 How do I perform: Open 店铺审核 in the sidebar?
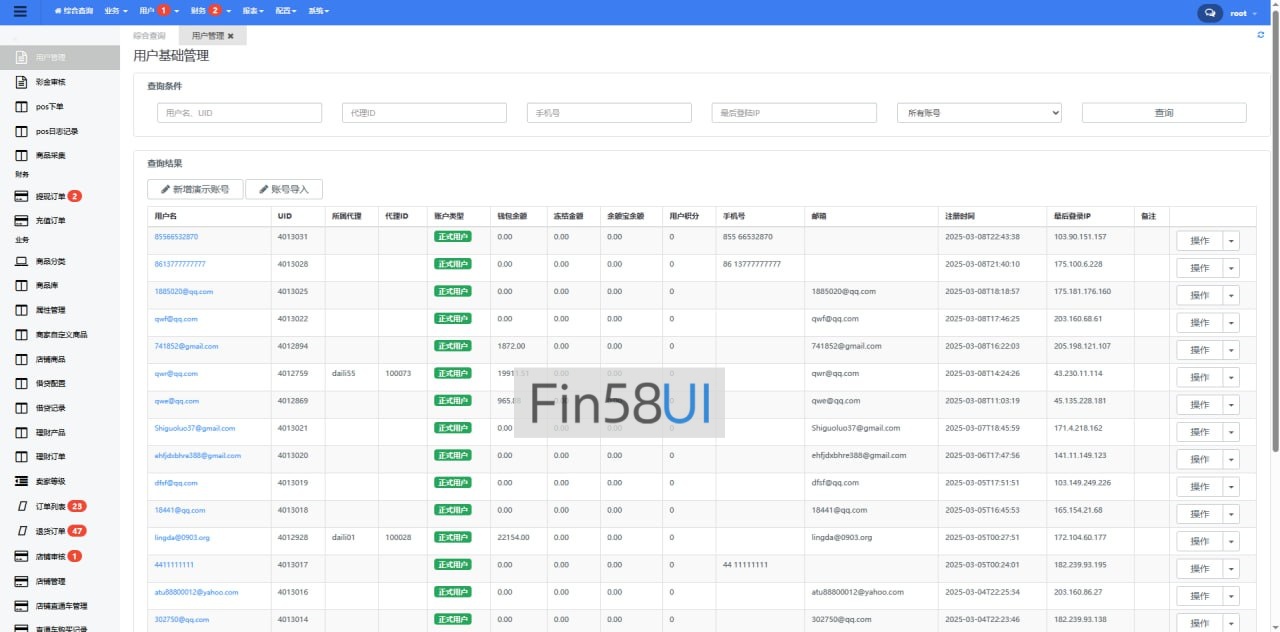click(50, 556)
